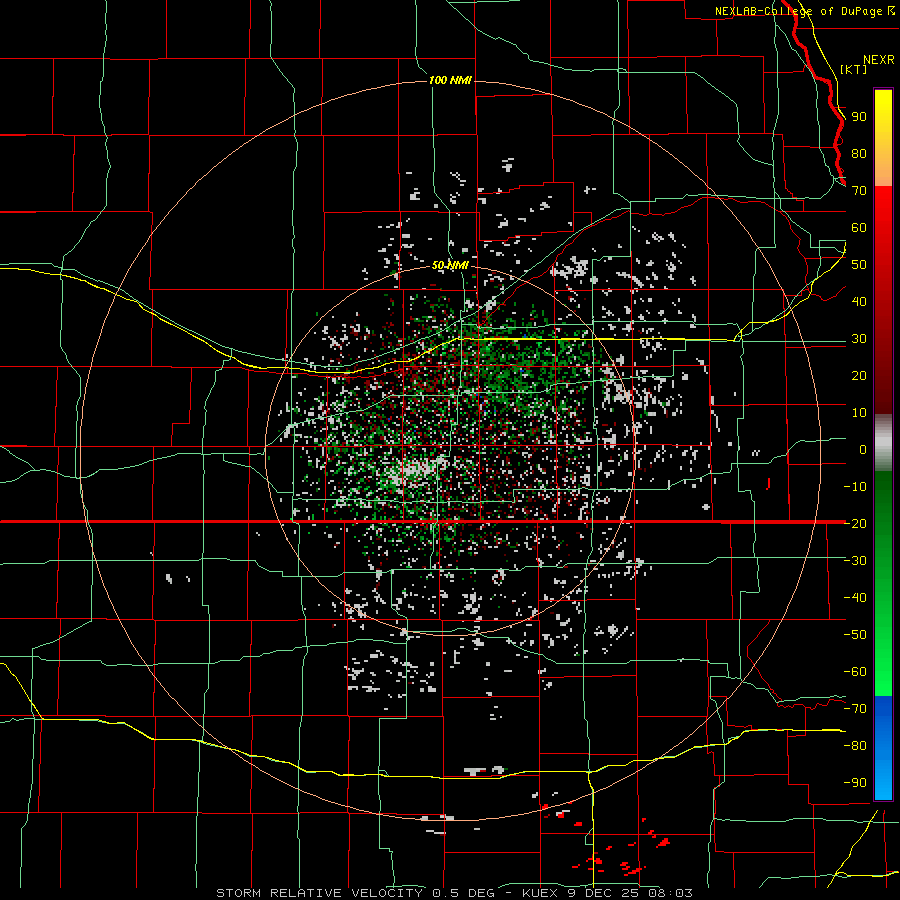Click the -30 scale value
This screenshot has height=900, width=900.
(855, 561)
